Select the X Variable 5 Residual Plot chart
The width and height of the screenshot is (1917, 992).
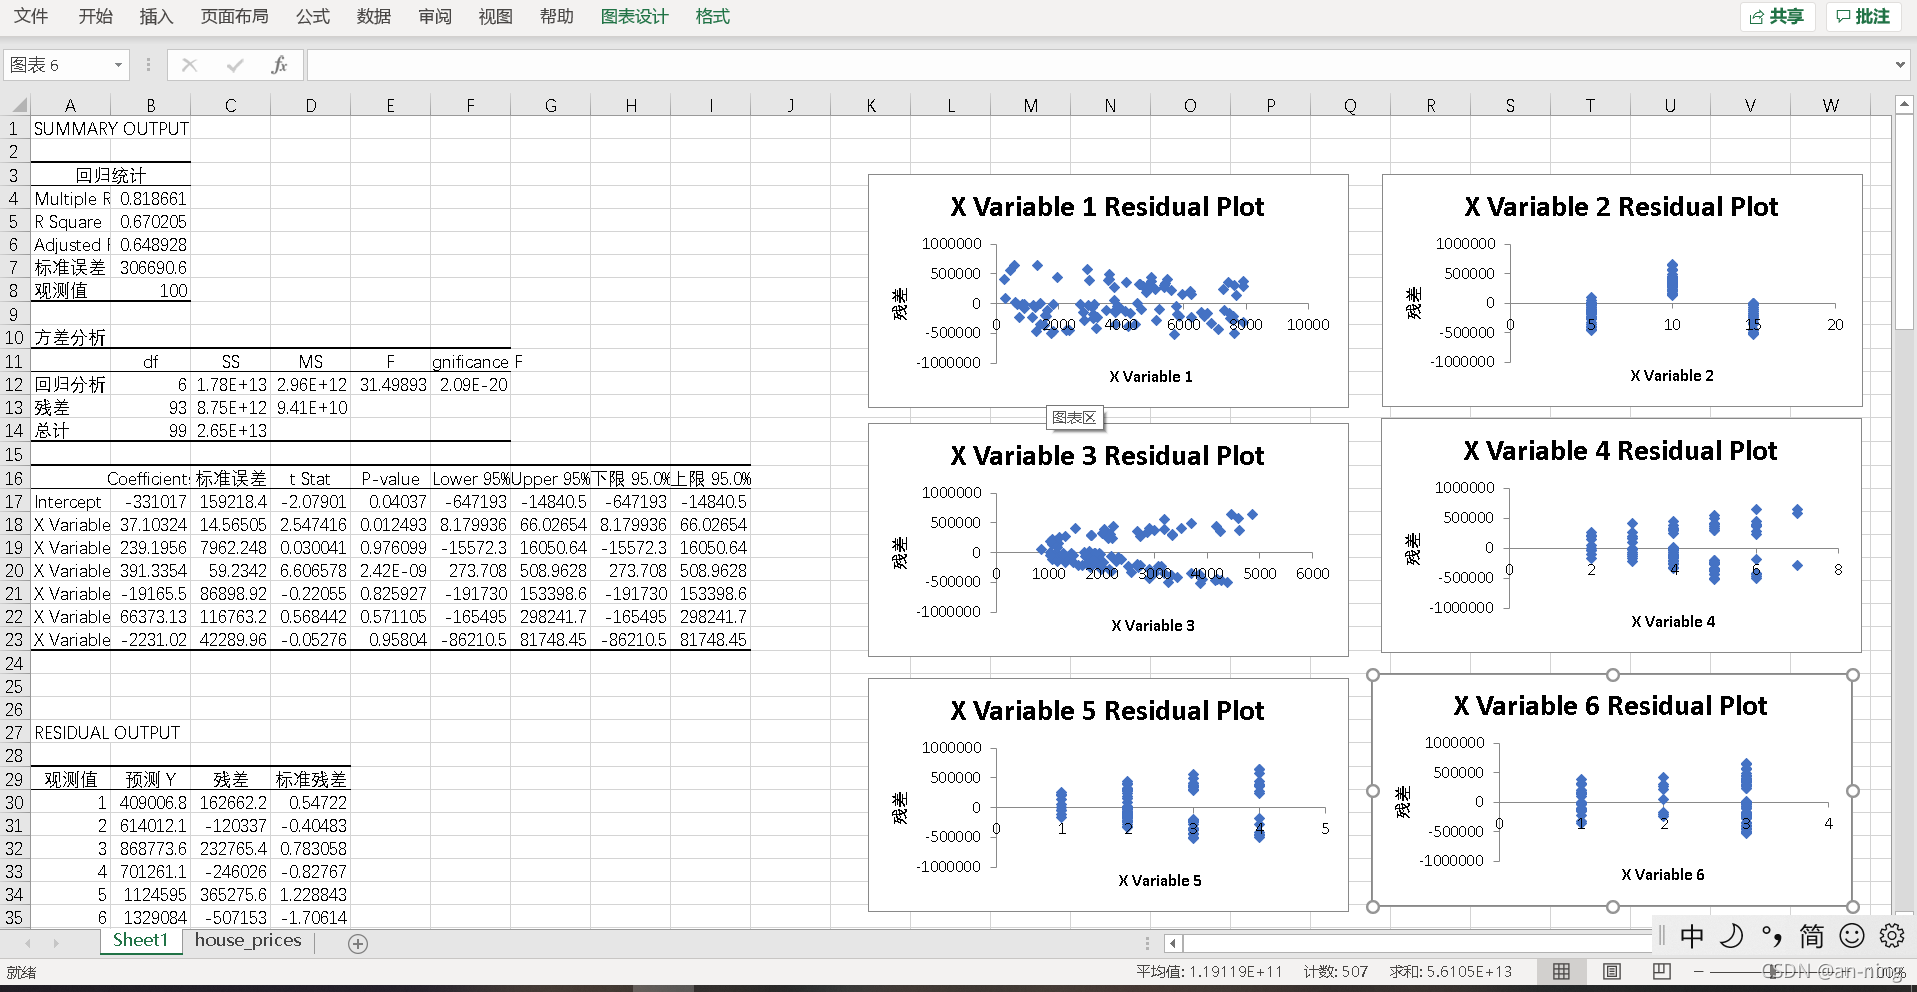pos(1108,795)
